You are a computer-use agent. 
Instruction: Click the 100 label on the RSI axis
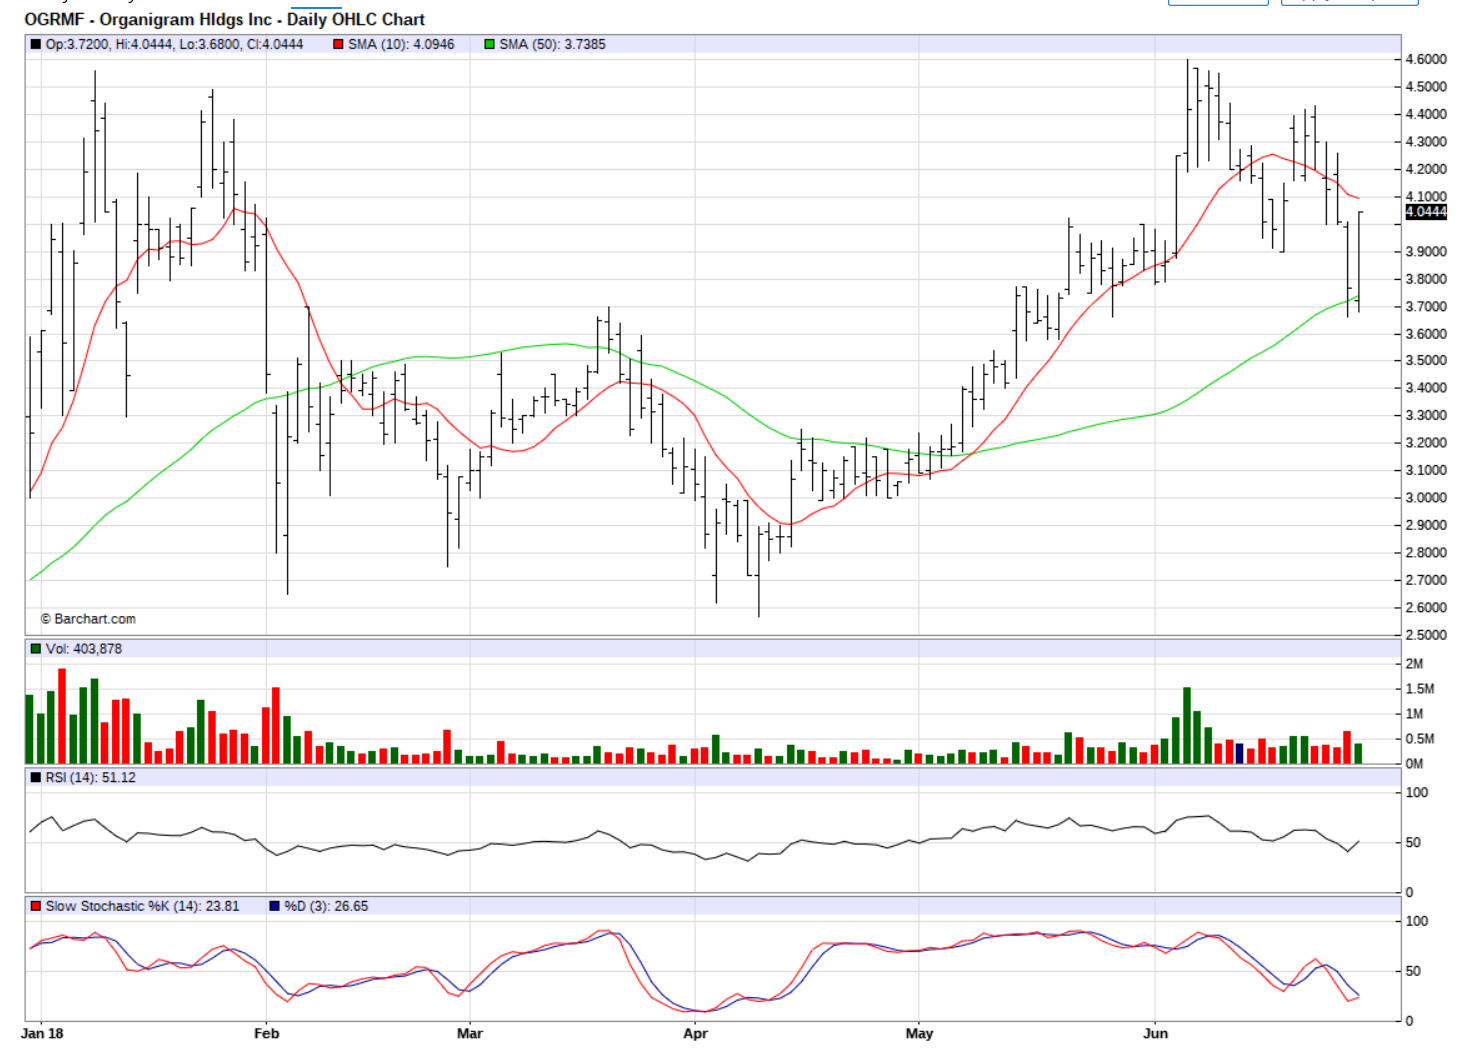1417,793
